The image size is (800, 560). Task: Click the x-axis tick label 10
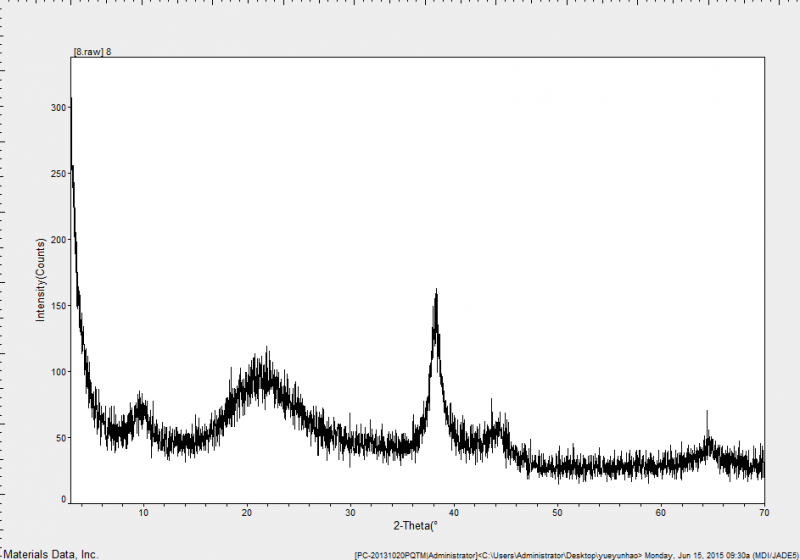143,513
